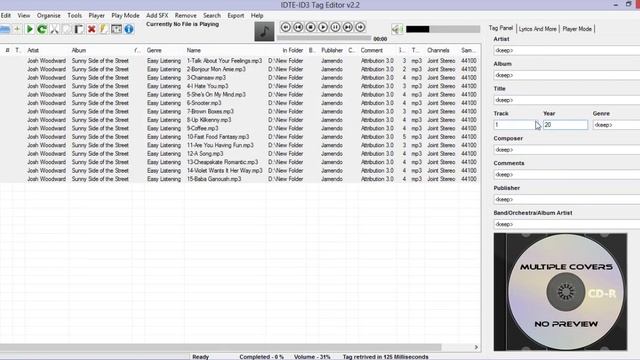Select row 3-Chainsaw.mp3
Viewport: 640px width, 360px height.
point(240,78)
